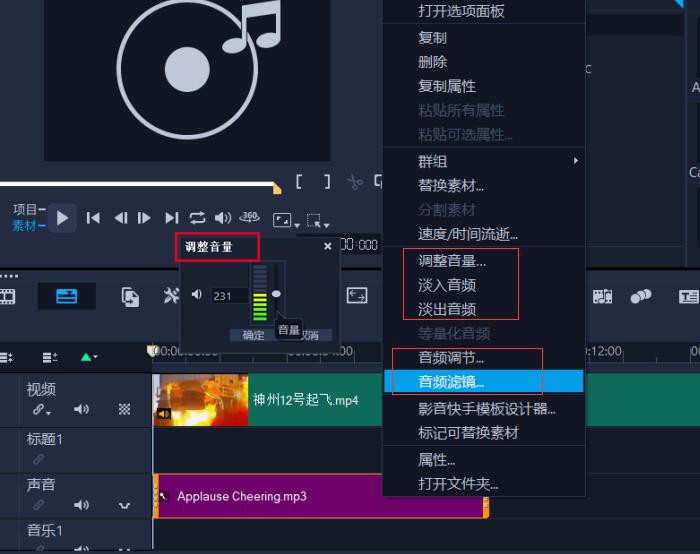
Task: Click the timeline playhead marker at start
Action: 153,351
